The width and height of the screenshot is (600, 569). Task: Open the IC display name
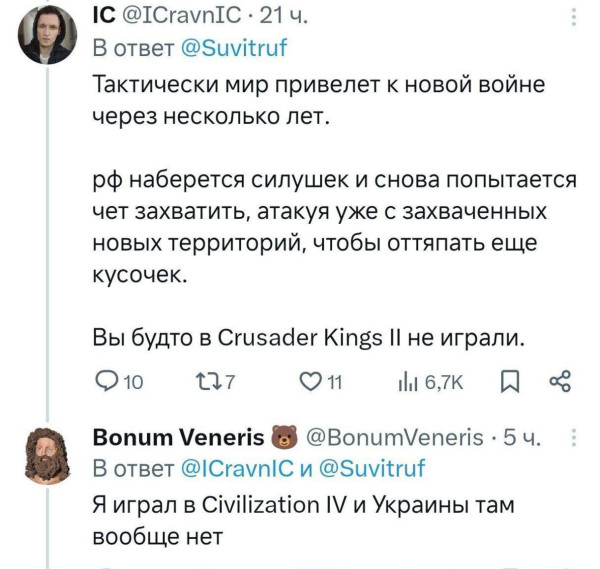[x=104, y=16]
